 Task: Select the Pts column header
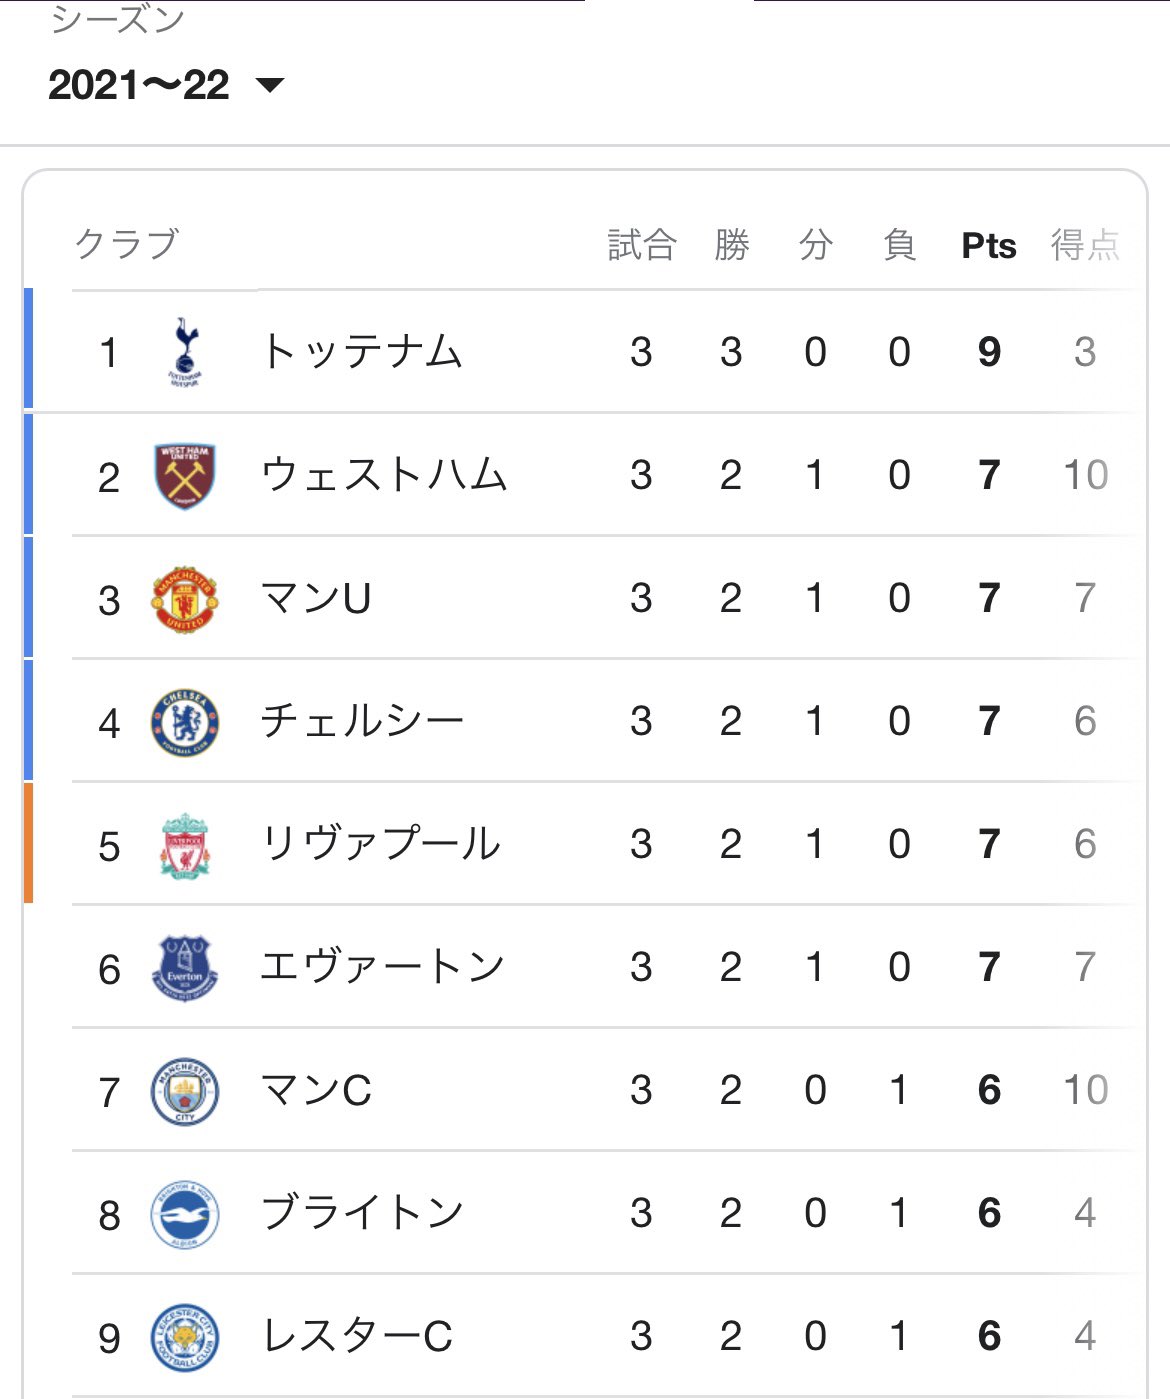[x=989, y=245]
